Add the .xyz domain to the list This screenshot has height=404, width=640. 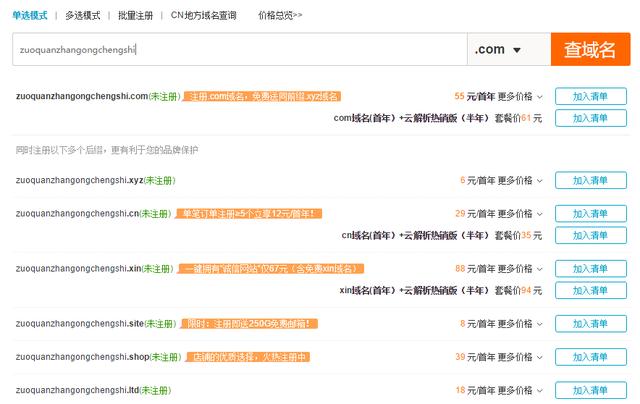591,180
